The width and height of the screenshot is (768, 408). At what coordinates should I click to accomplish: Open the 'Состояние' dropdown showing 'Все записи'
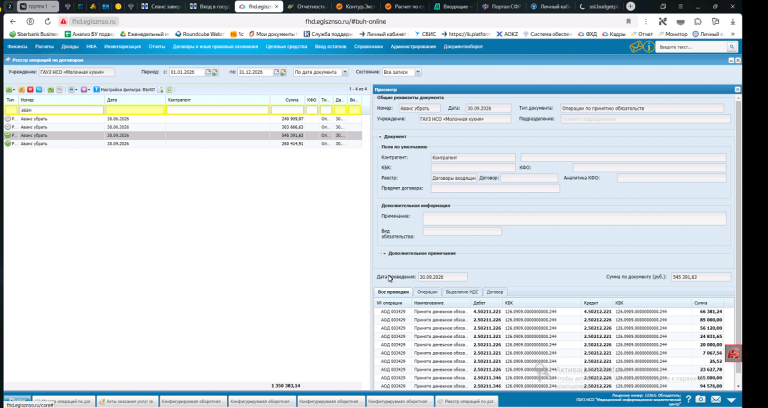[418, 72]
